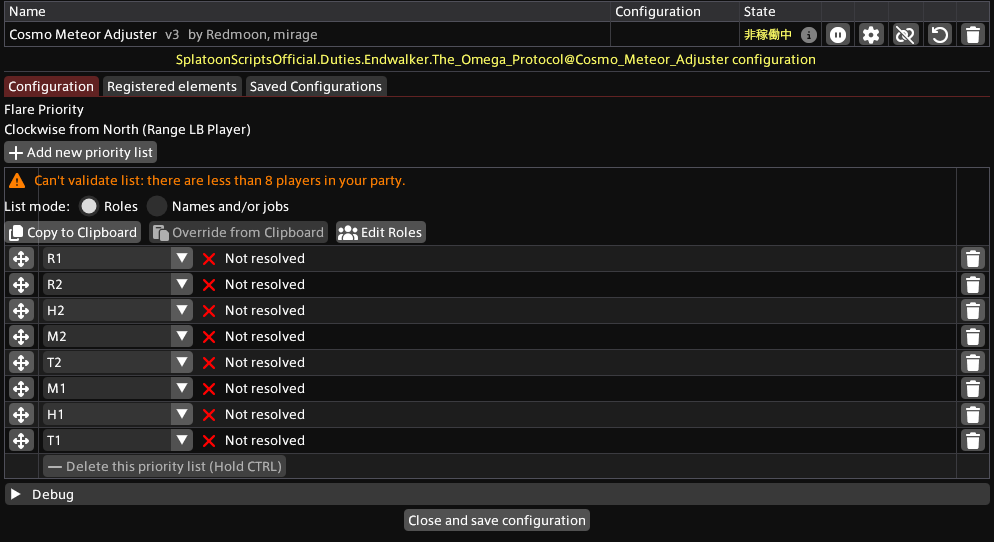Click Edit Roles button
Image resolution: width=994 pixels, height=542 pixels.
point(380,233)
